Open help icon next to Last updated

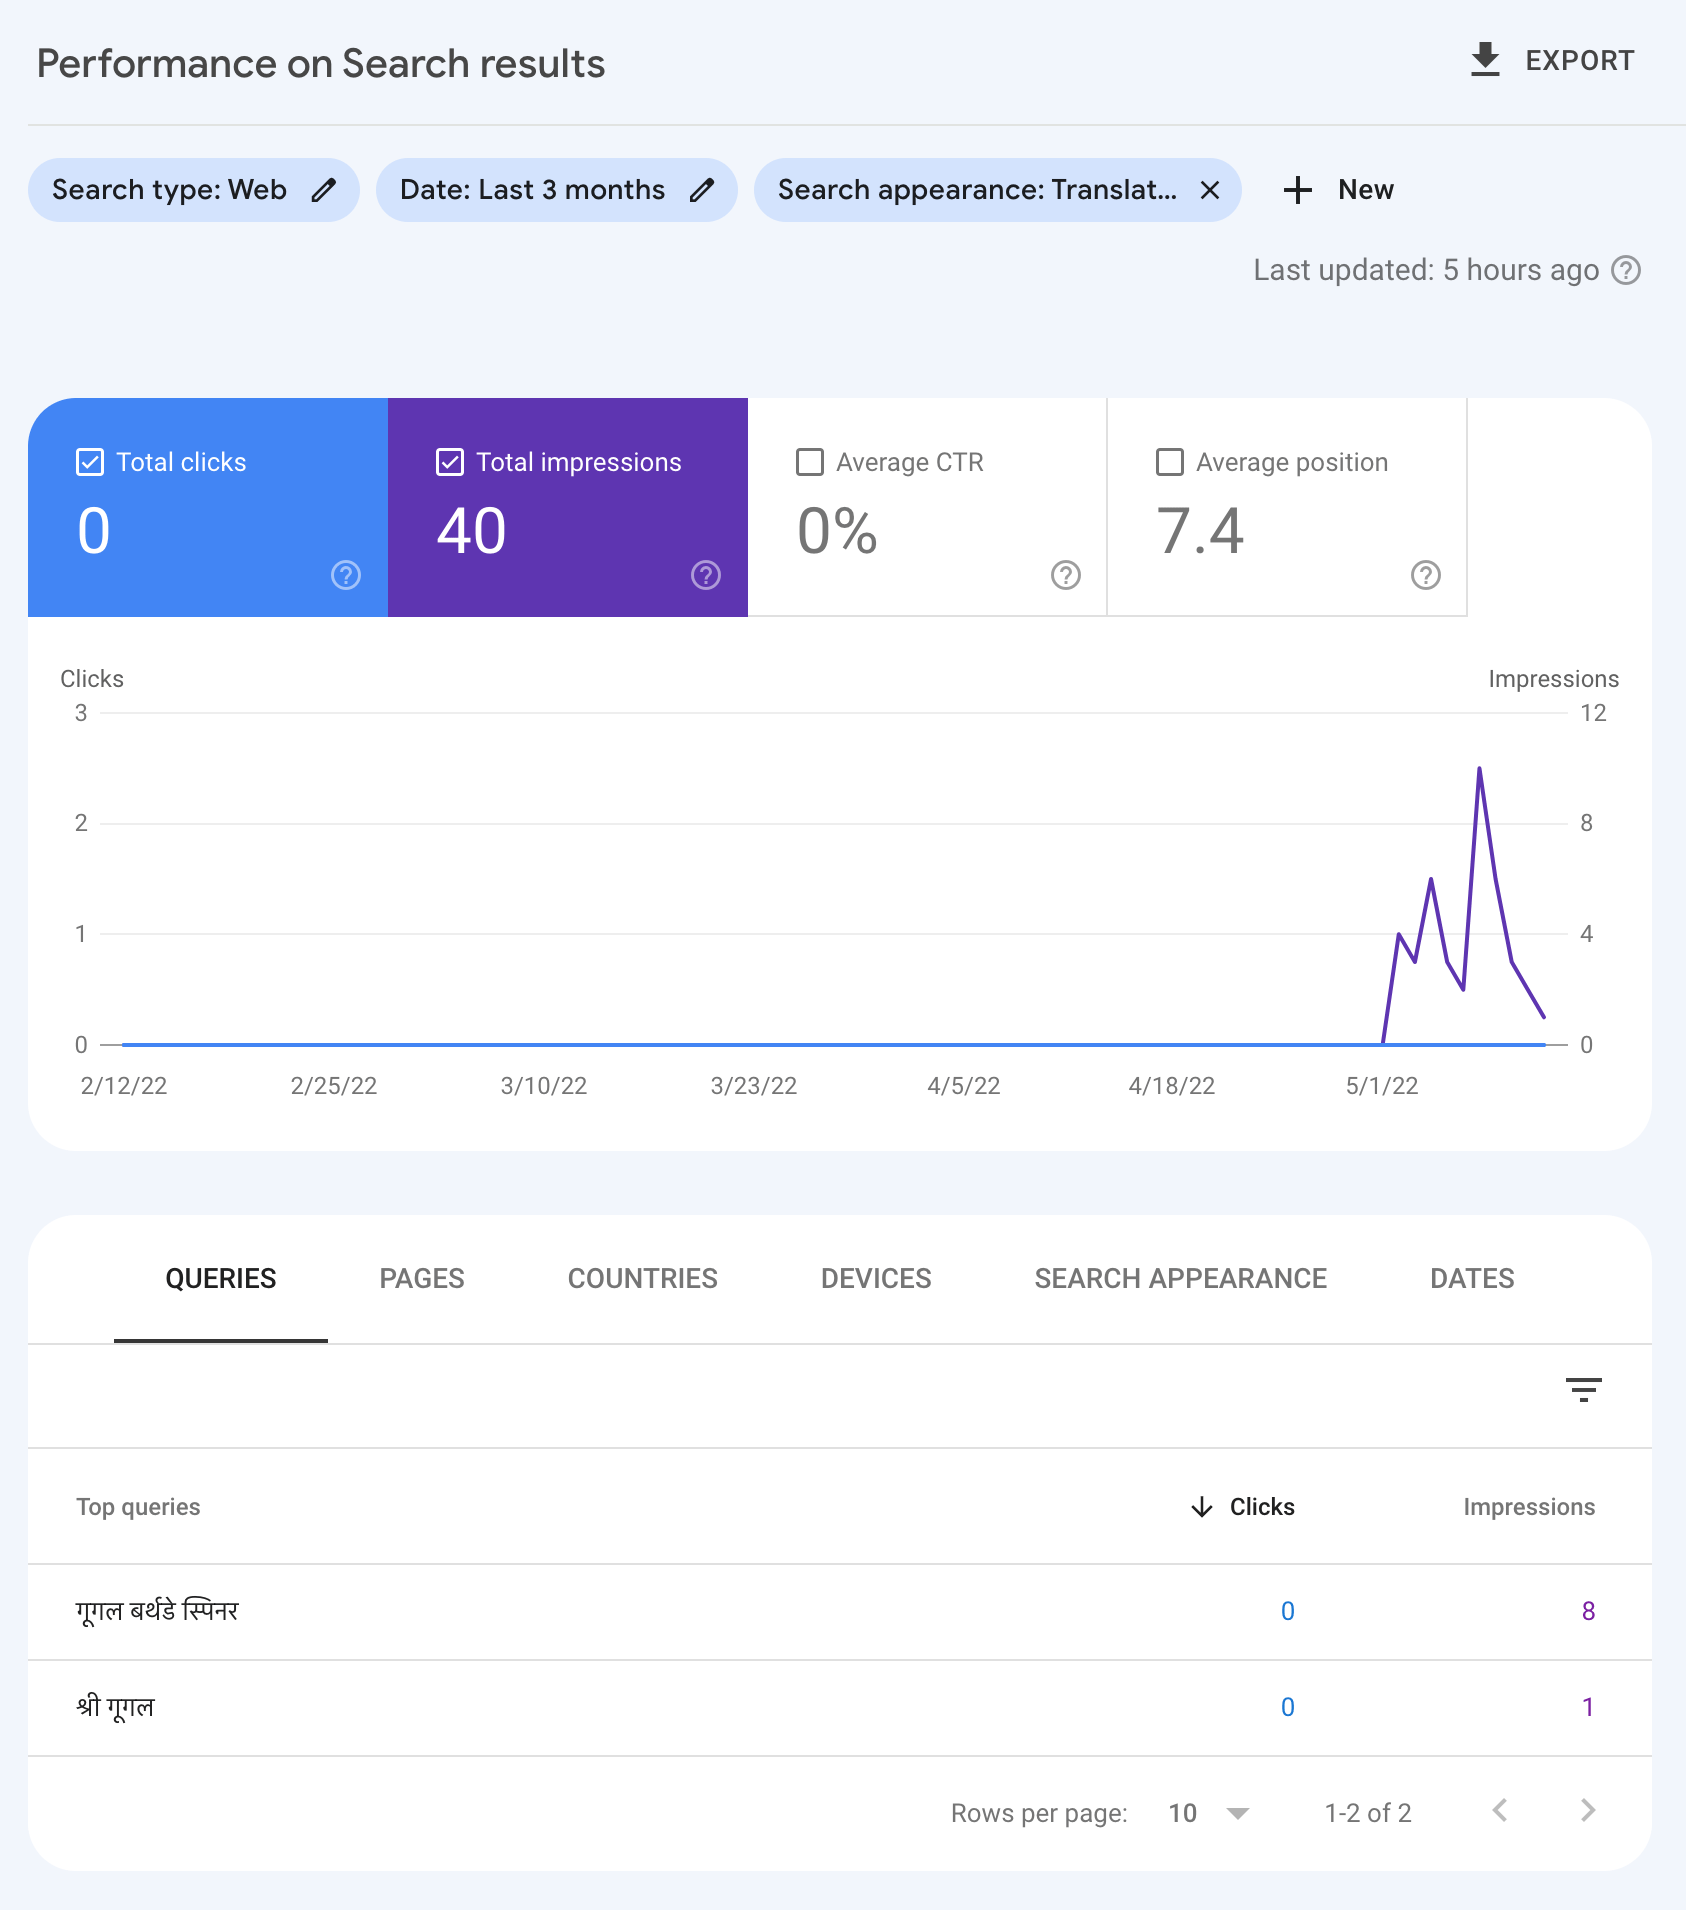click(1626, 270)
